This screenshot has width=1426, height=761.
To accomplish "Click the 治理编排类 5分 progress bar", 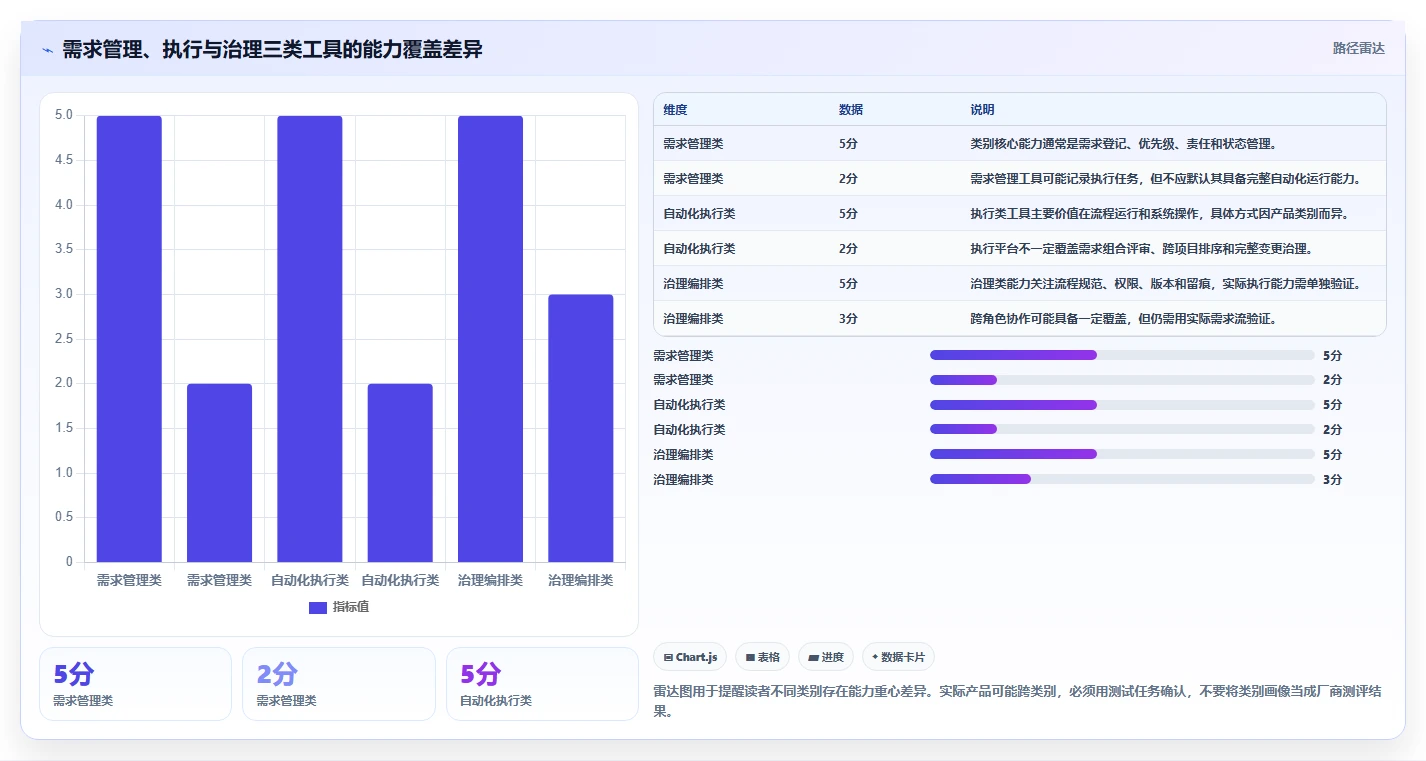I will coord(1122,454).
